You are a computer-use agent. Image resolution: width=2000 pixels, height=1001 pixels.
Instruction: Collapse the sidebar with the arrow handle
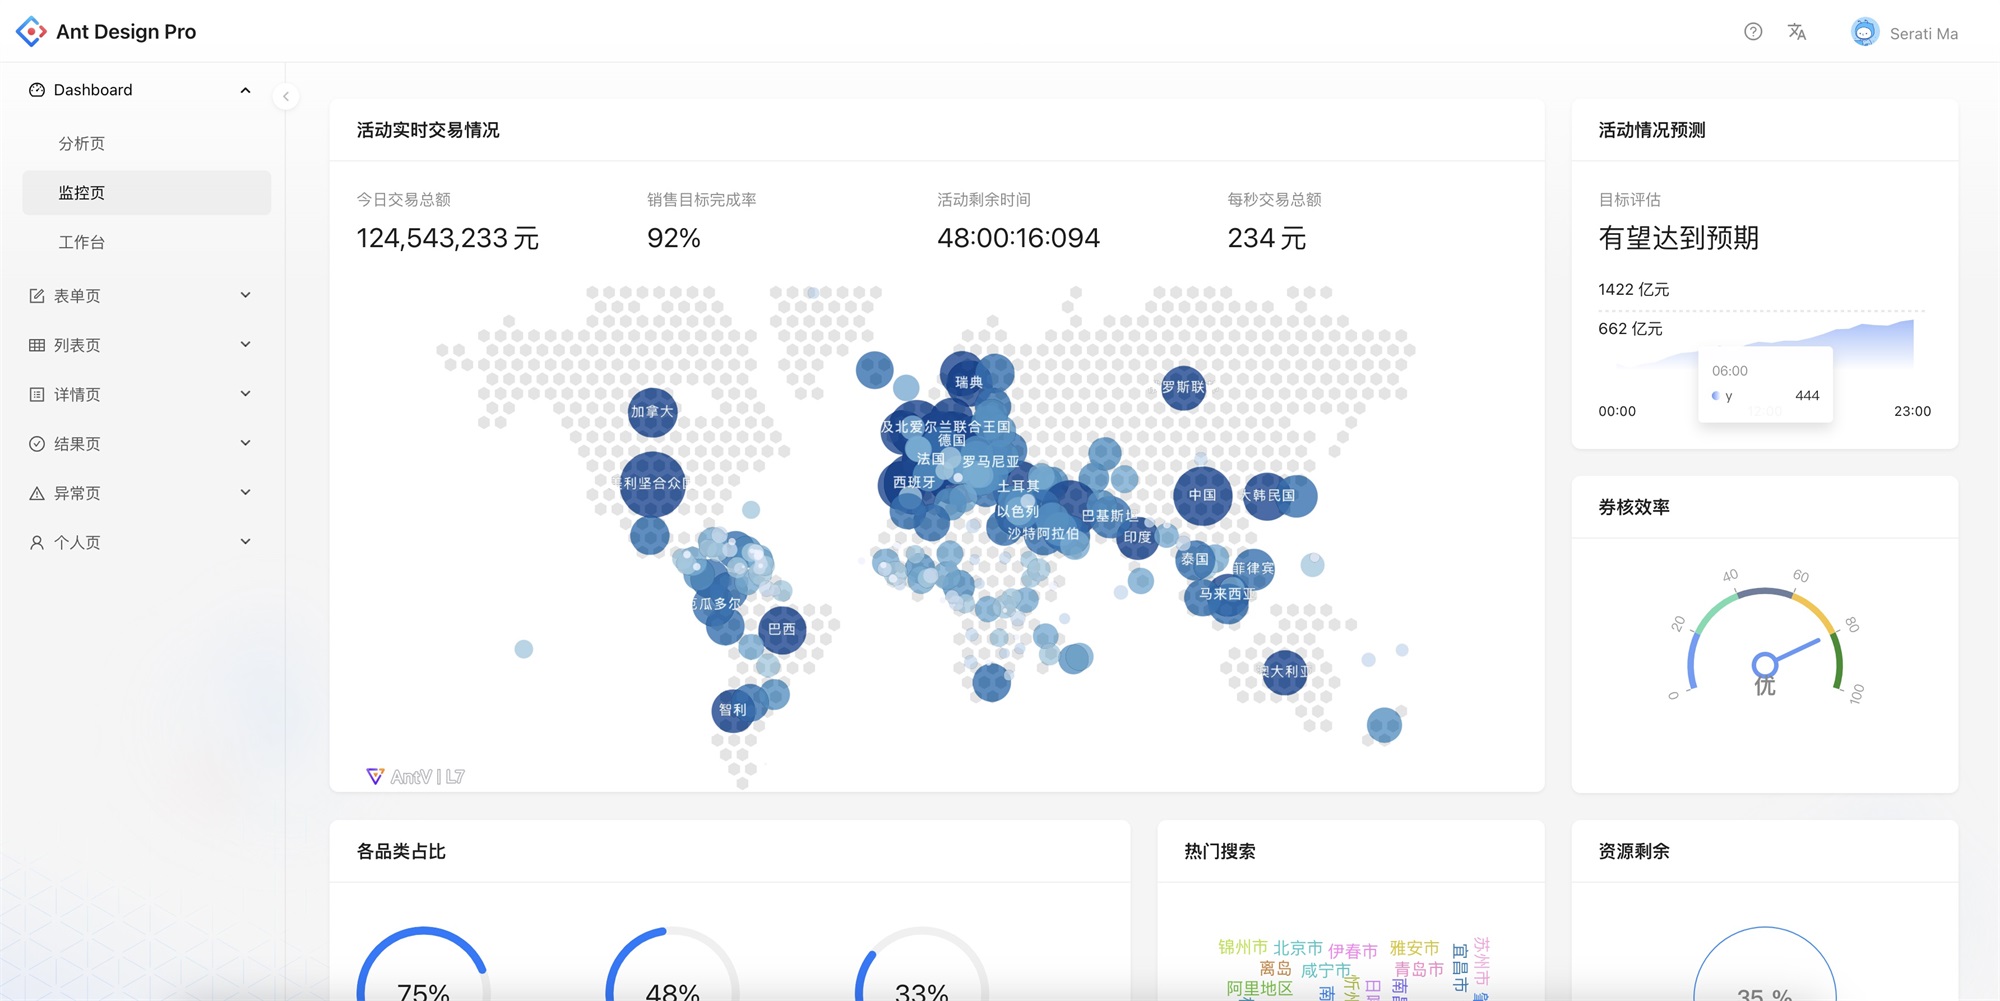pyautogui.click(x=286, y=97)
